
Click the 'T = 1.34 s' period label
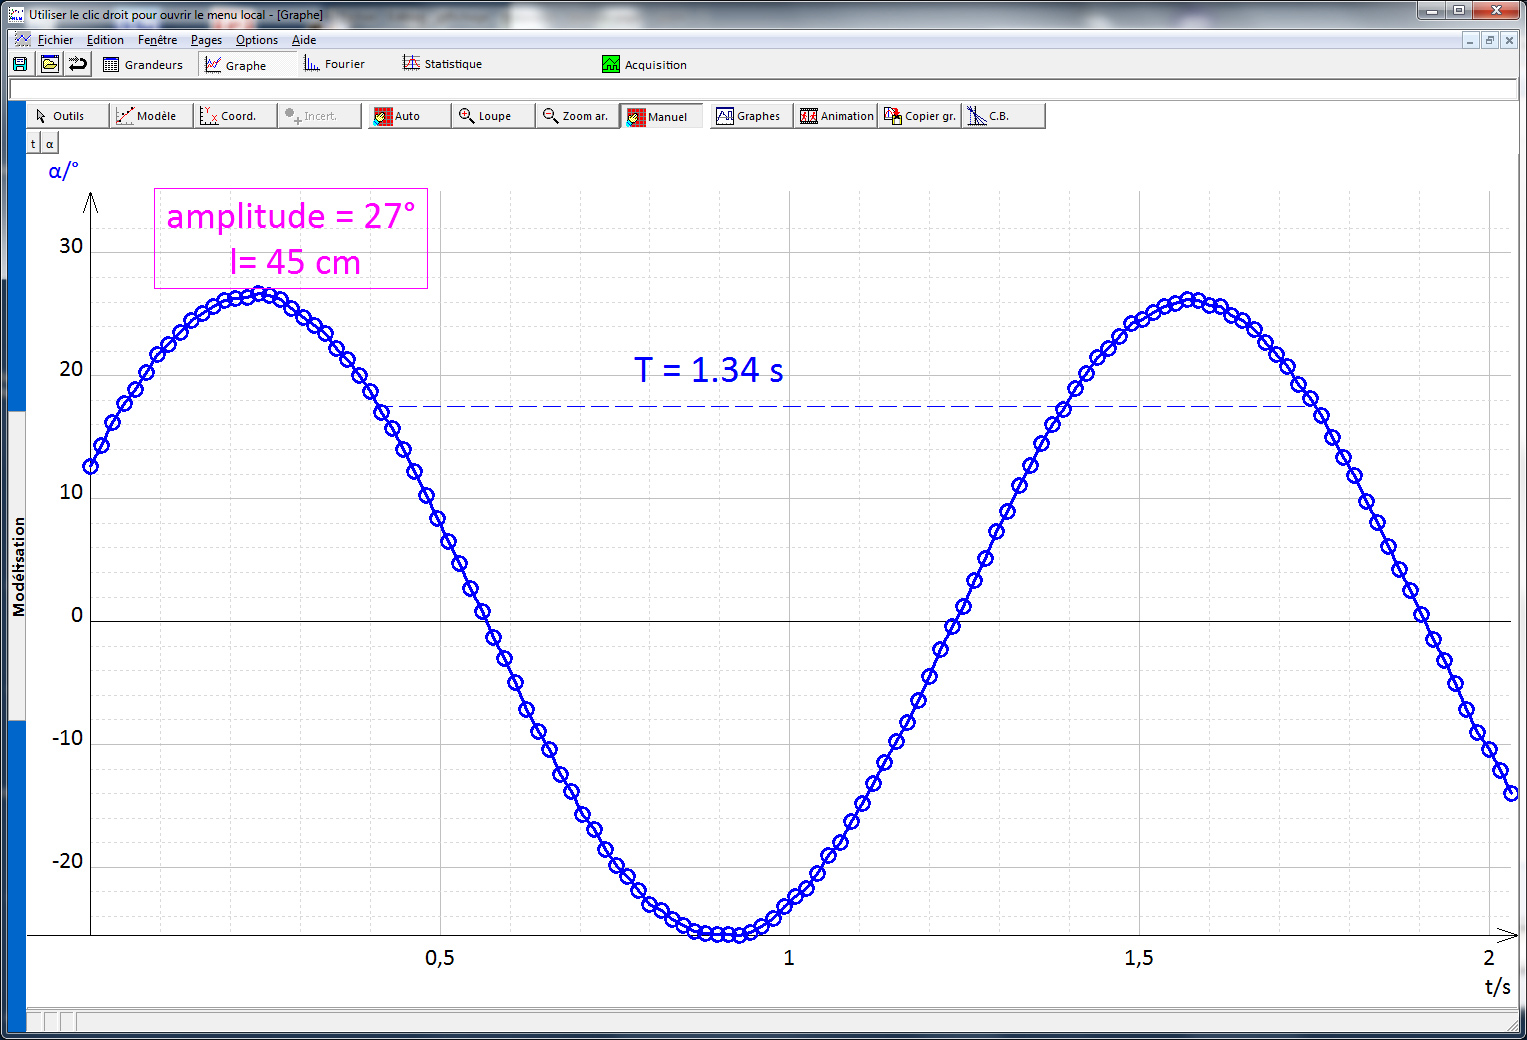pos(709,370)
